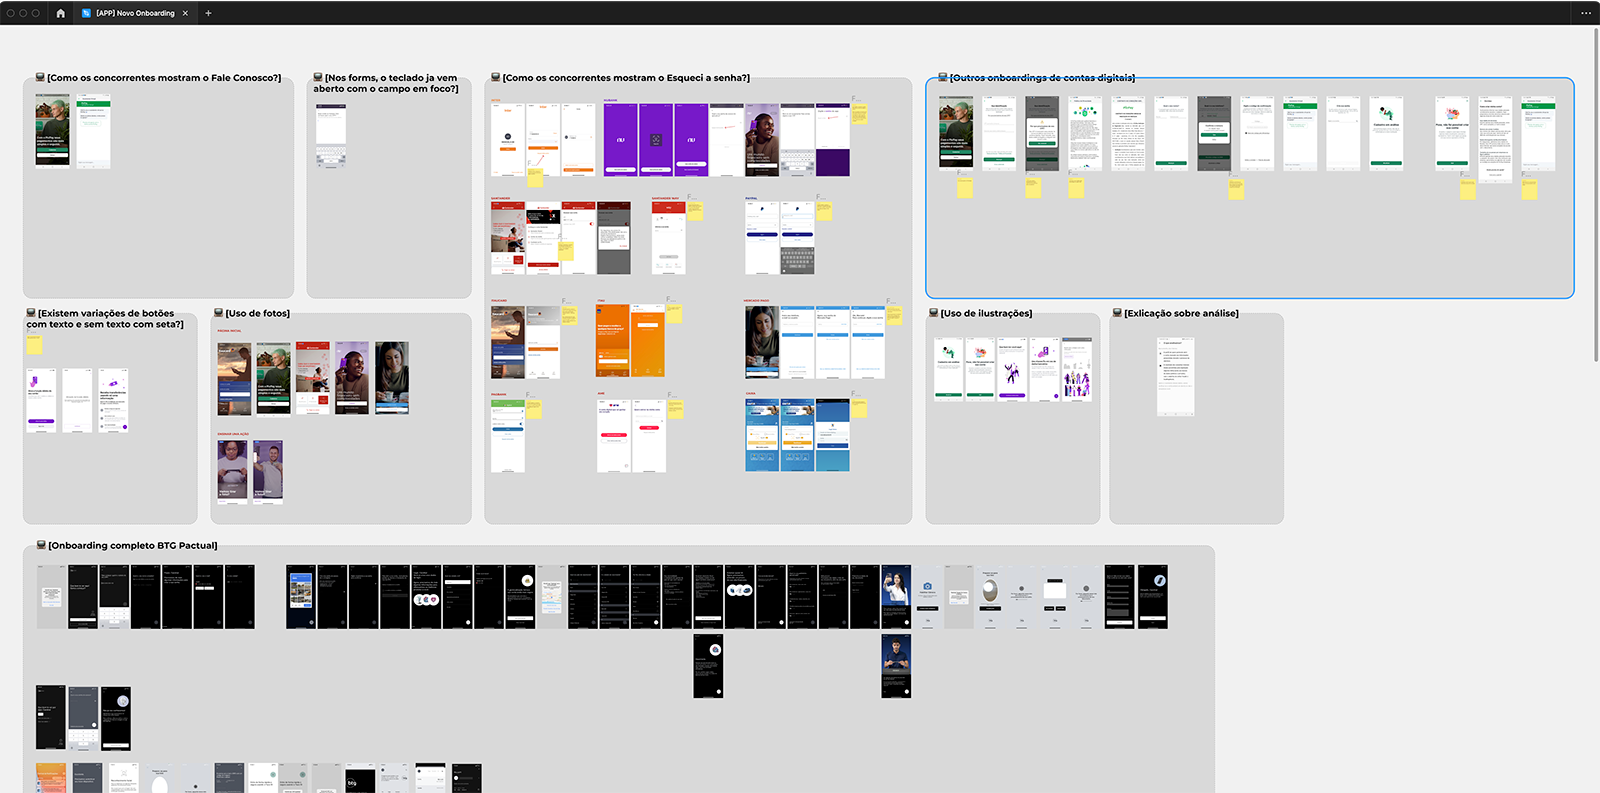This screenshot has width=1600, height=793.
Task: Go to the Figma home screen icon
Action: click(60, 13)
